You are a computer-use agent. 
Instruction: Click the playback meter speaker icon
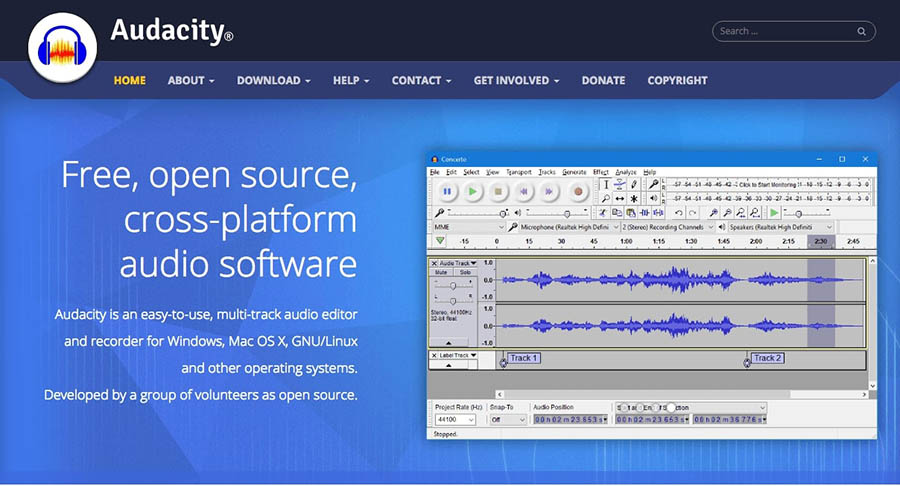(653, 199)
